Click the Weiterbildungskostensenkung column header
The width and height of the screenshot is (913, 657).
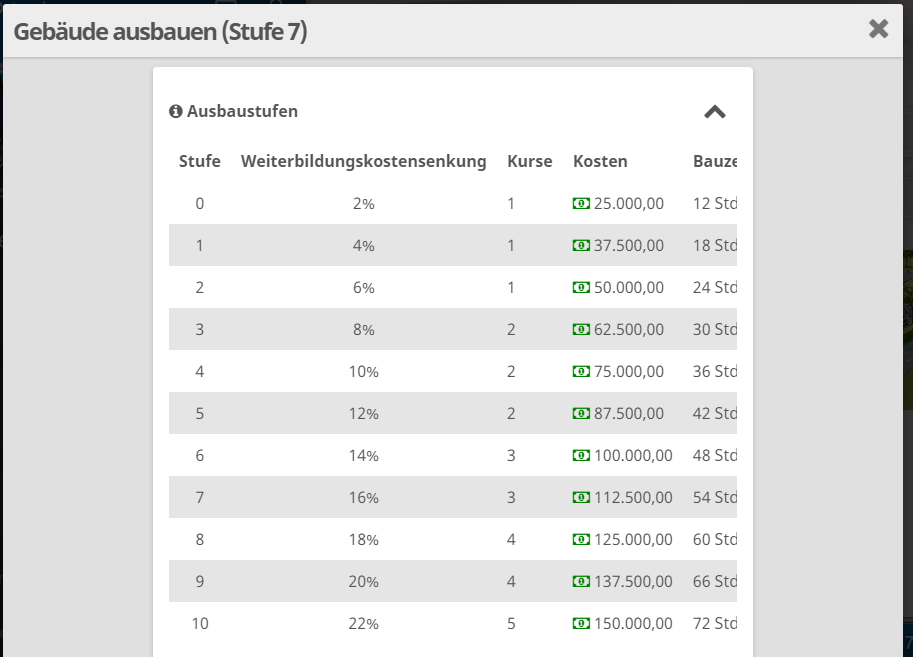click(364, 161)
